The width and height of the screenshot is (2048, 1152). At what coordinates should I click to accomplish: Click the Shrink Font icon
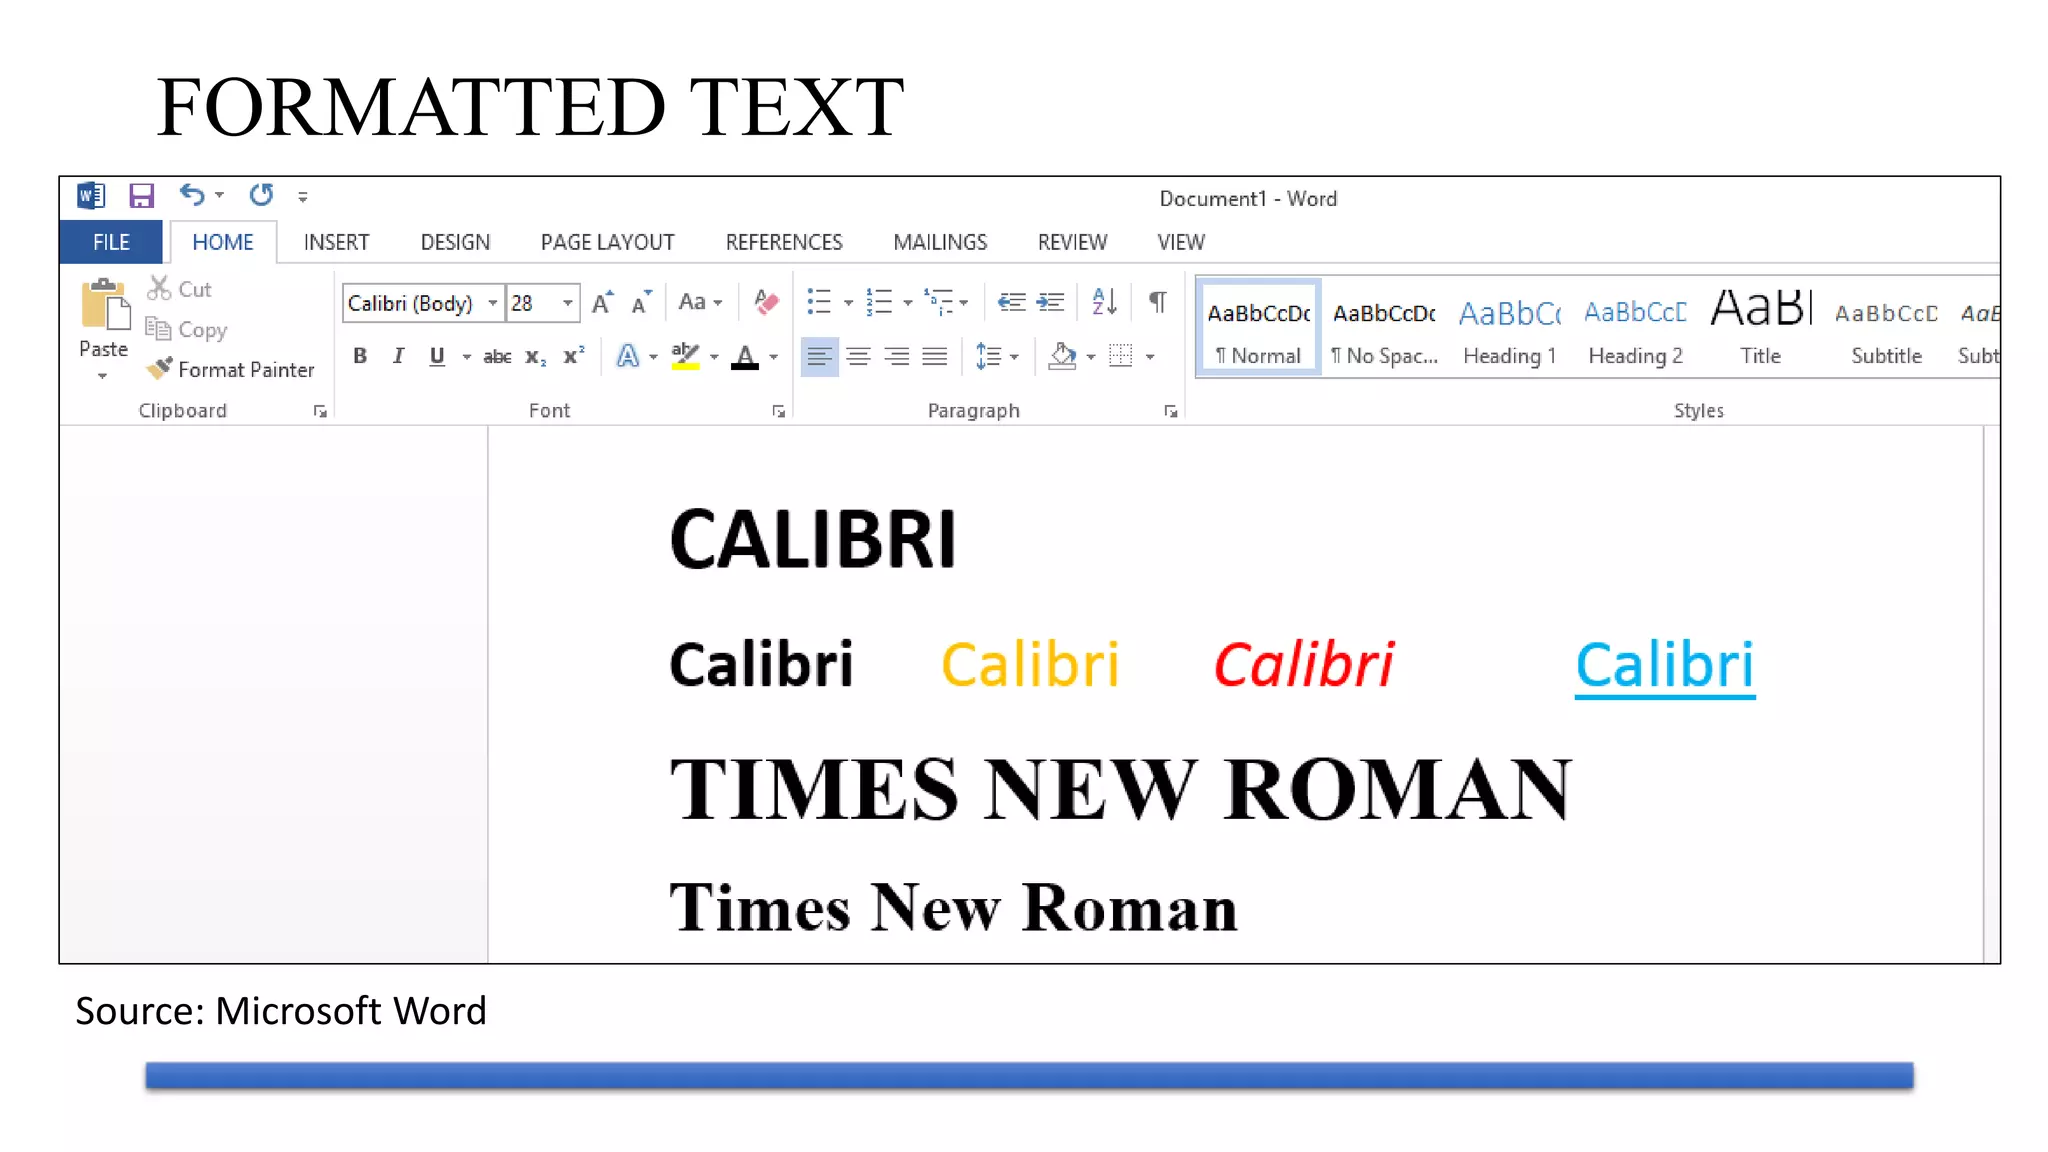coord(641,302)
